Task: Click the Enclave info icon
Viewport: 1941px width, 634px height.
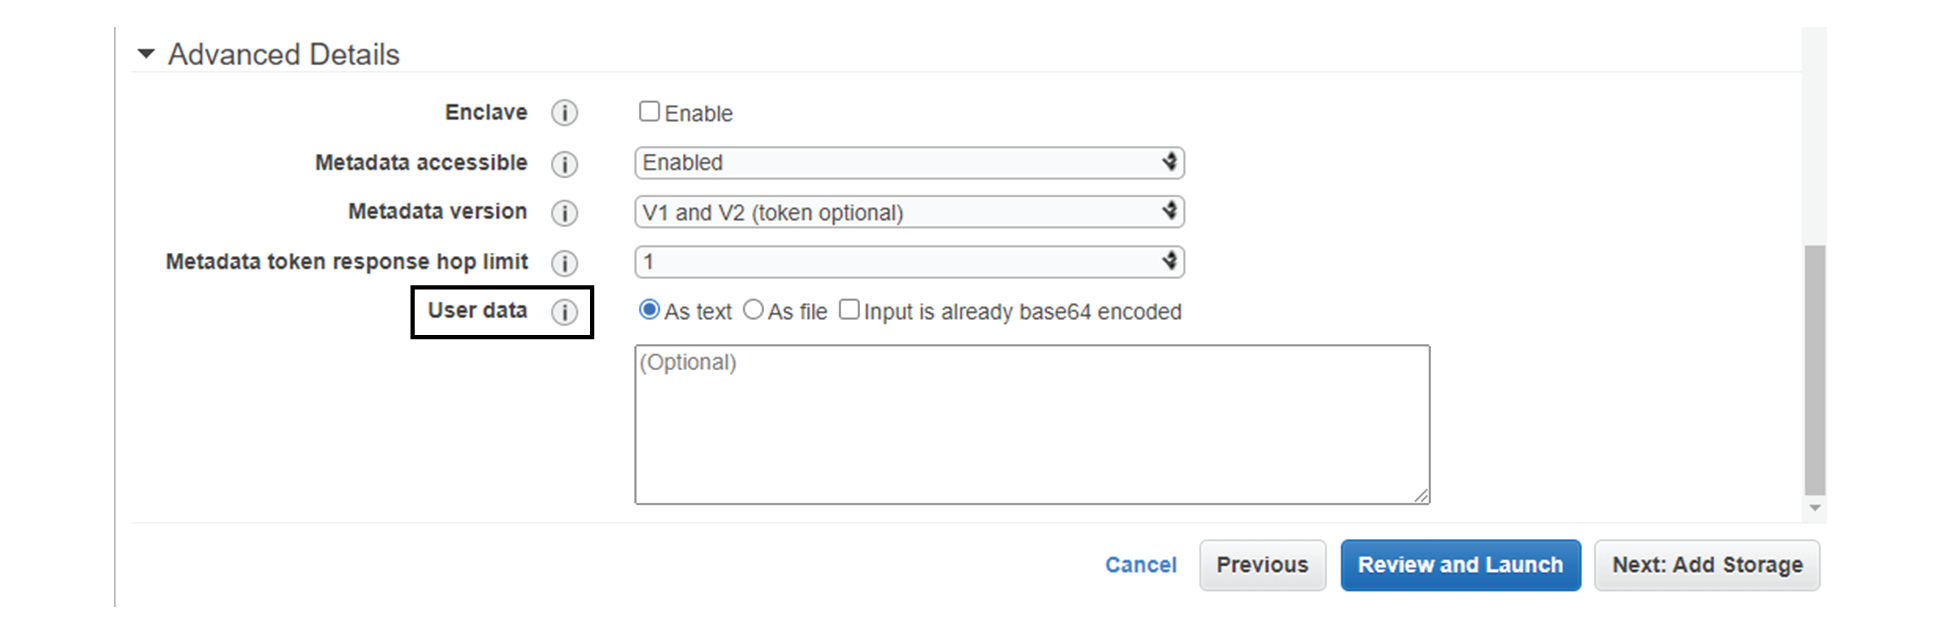Action: (565, 113)
